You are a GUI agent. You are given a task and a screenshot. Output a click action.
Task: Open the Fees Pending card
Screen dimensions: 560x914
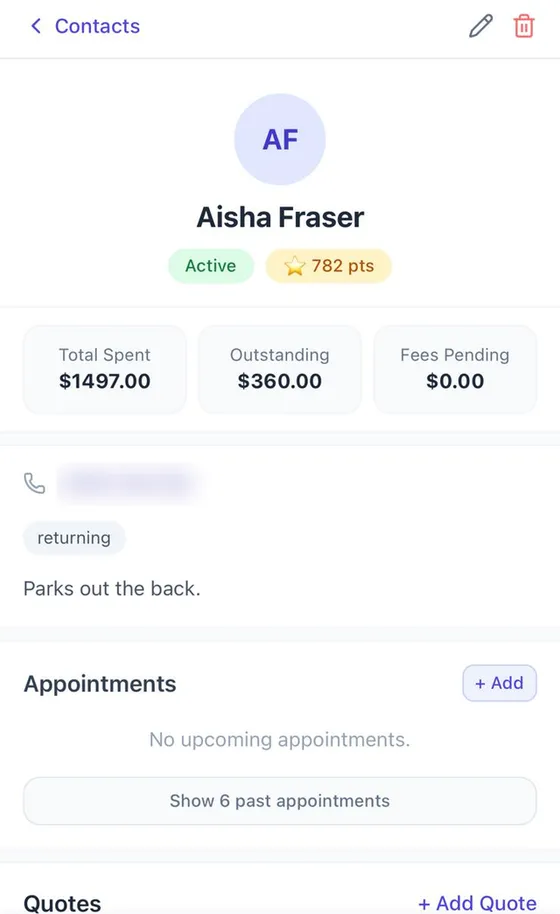[455, 369]
